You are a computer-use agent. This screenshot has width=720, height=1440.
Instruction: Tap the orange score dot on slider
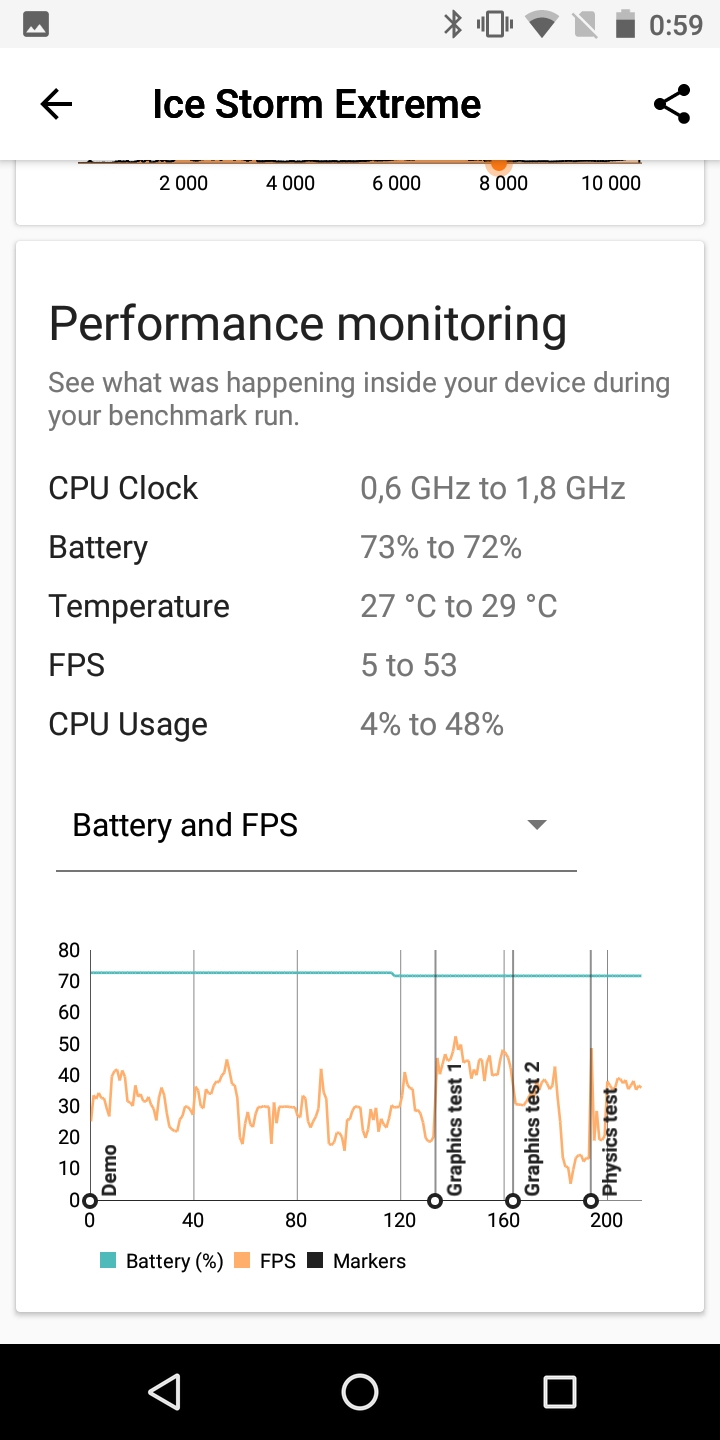pos(499,163)
